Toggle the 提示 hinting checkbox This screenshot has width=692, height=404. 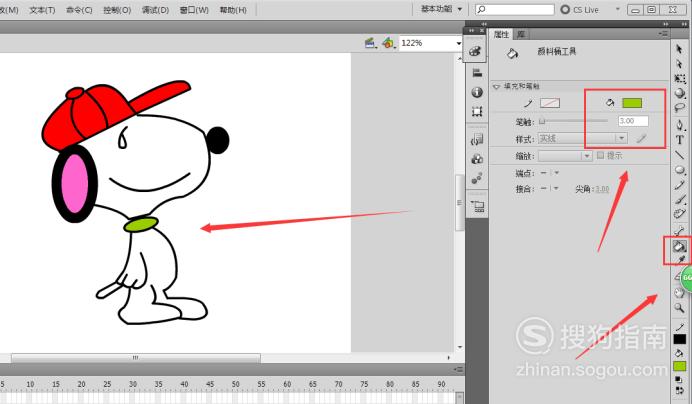[x=600, y=155]
